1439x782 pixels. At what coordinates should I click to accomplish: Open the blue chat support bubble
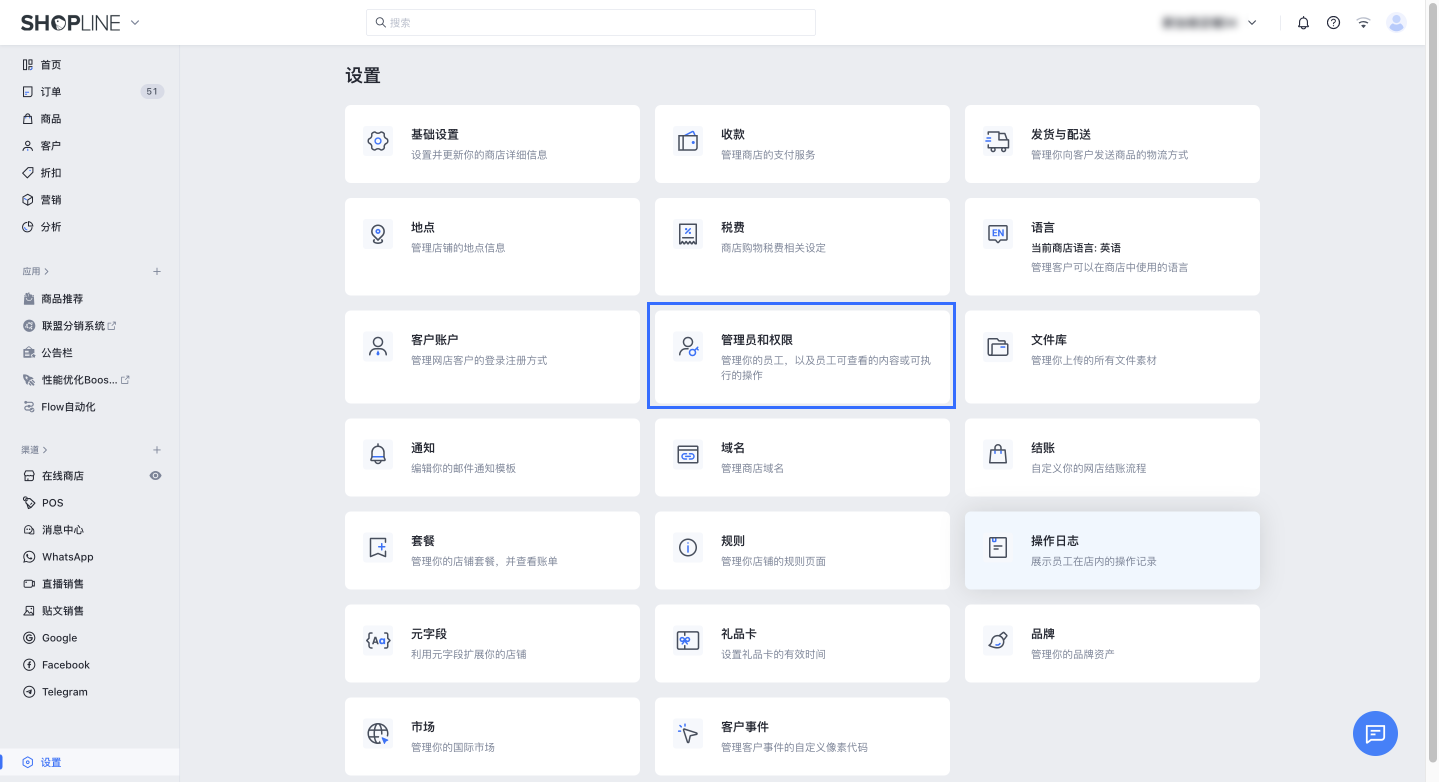click(1375, 734)
